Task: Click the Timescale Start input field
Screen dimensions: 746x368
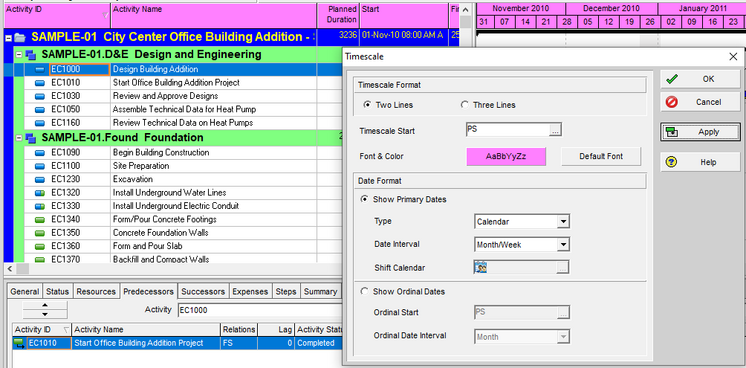Action: point(508,130)
